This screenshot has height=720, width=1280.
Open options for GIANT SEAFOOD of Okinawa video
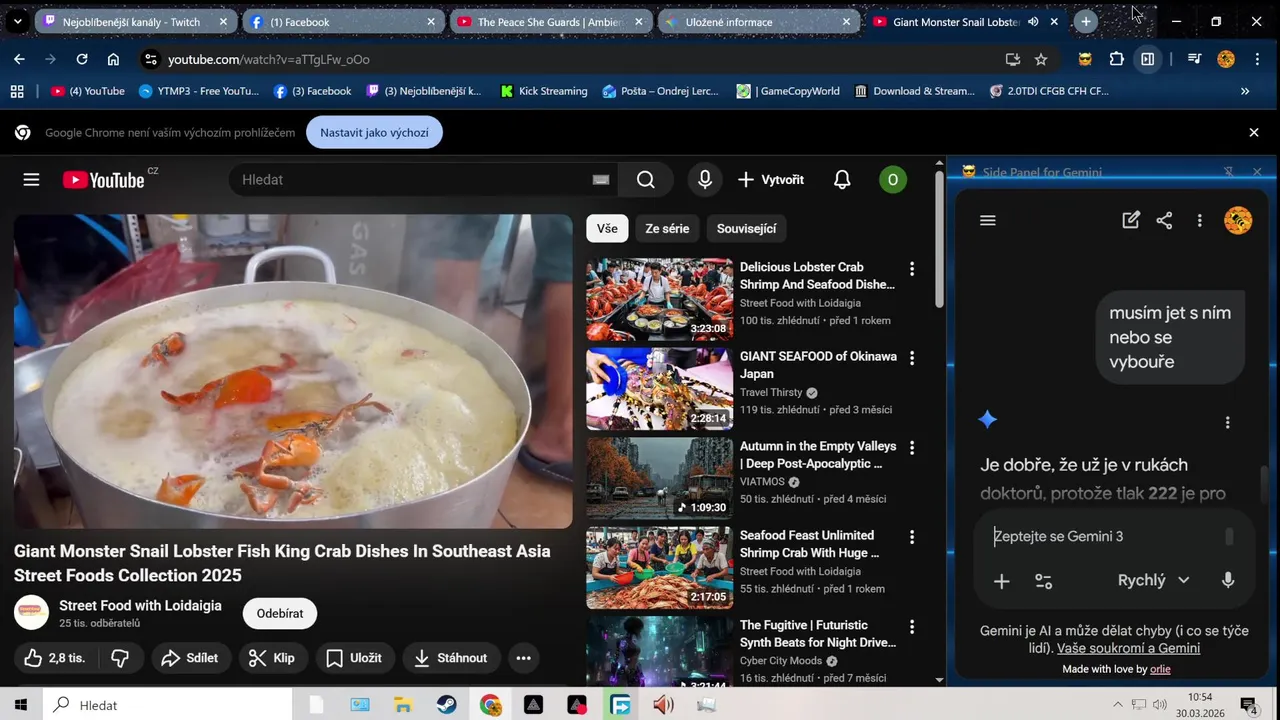[x=911, y=358]
